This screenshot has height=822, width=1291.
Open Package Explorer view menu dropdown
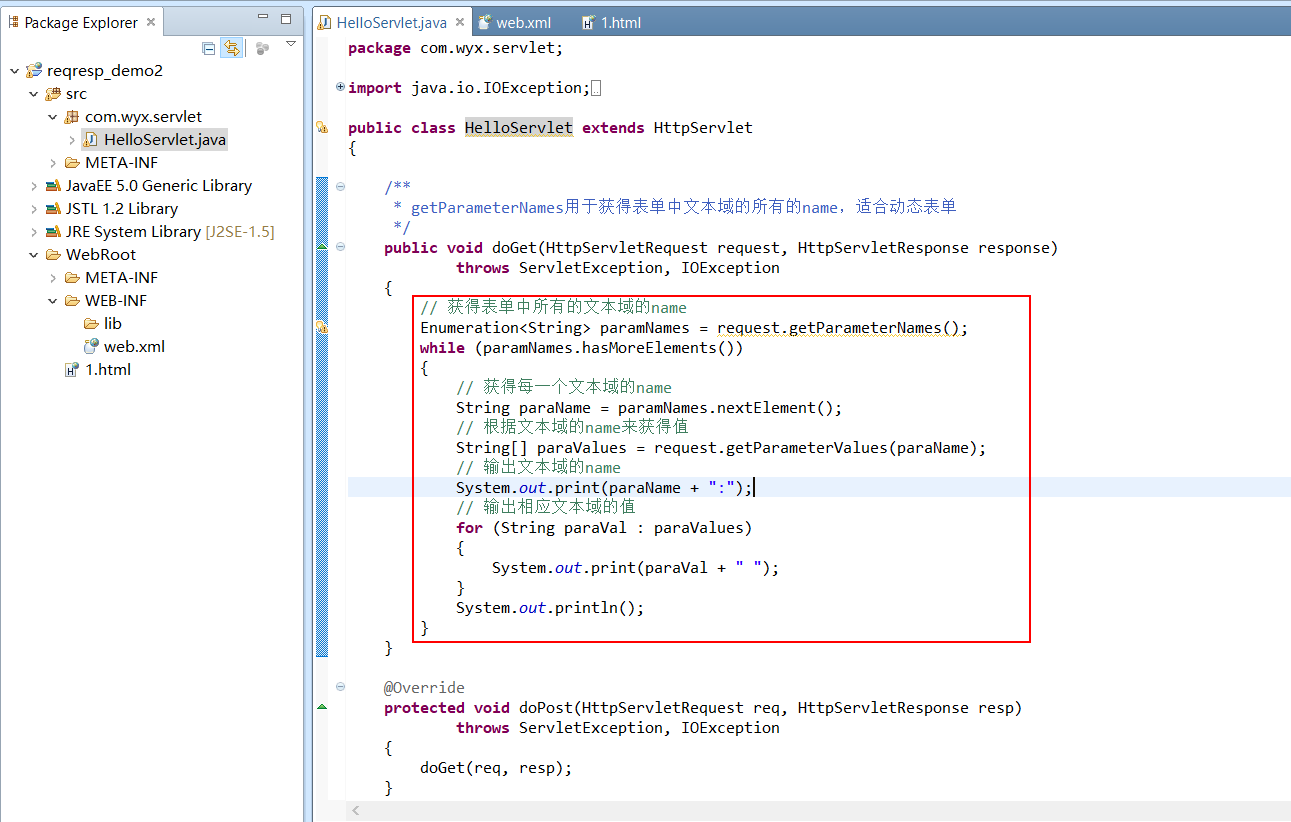(x=291, y=44)
